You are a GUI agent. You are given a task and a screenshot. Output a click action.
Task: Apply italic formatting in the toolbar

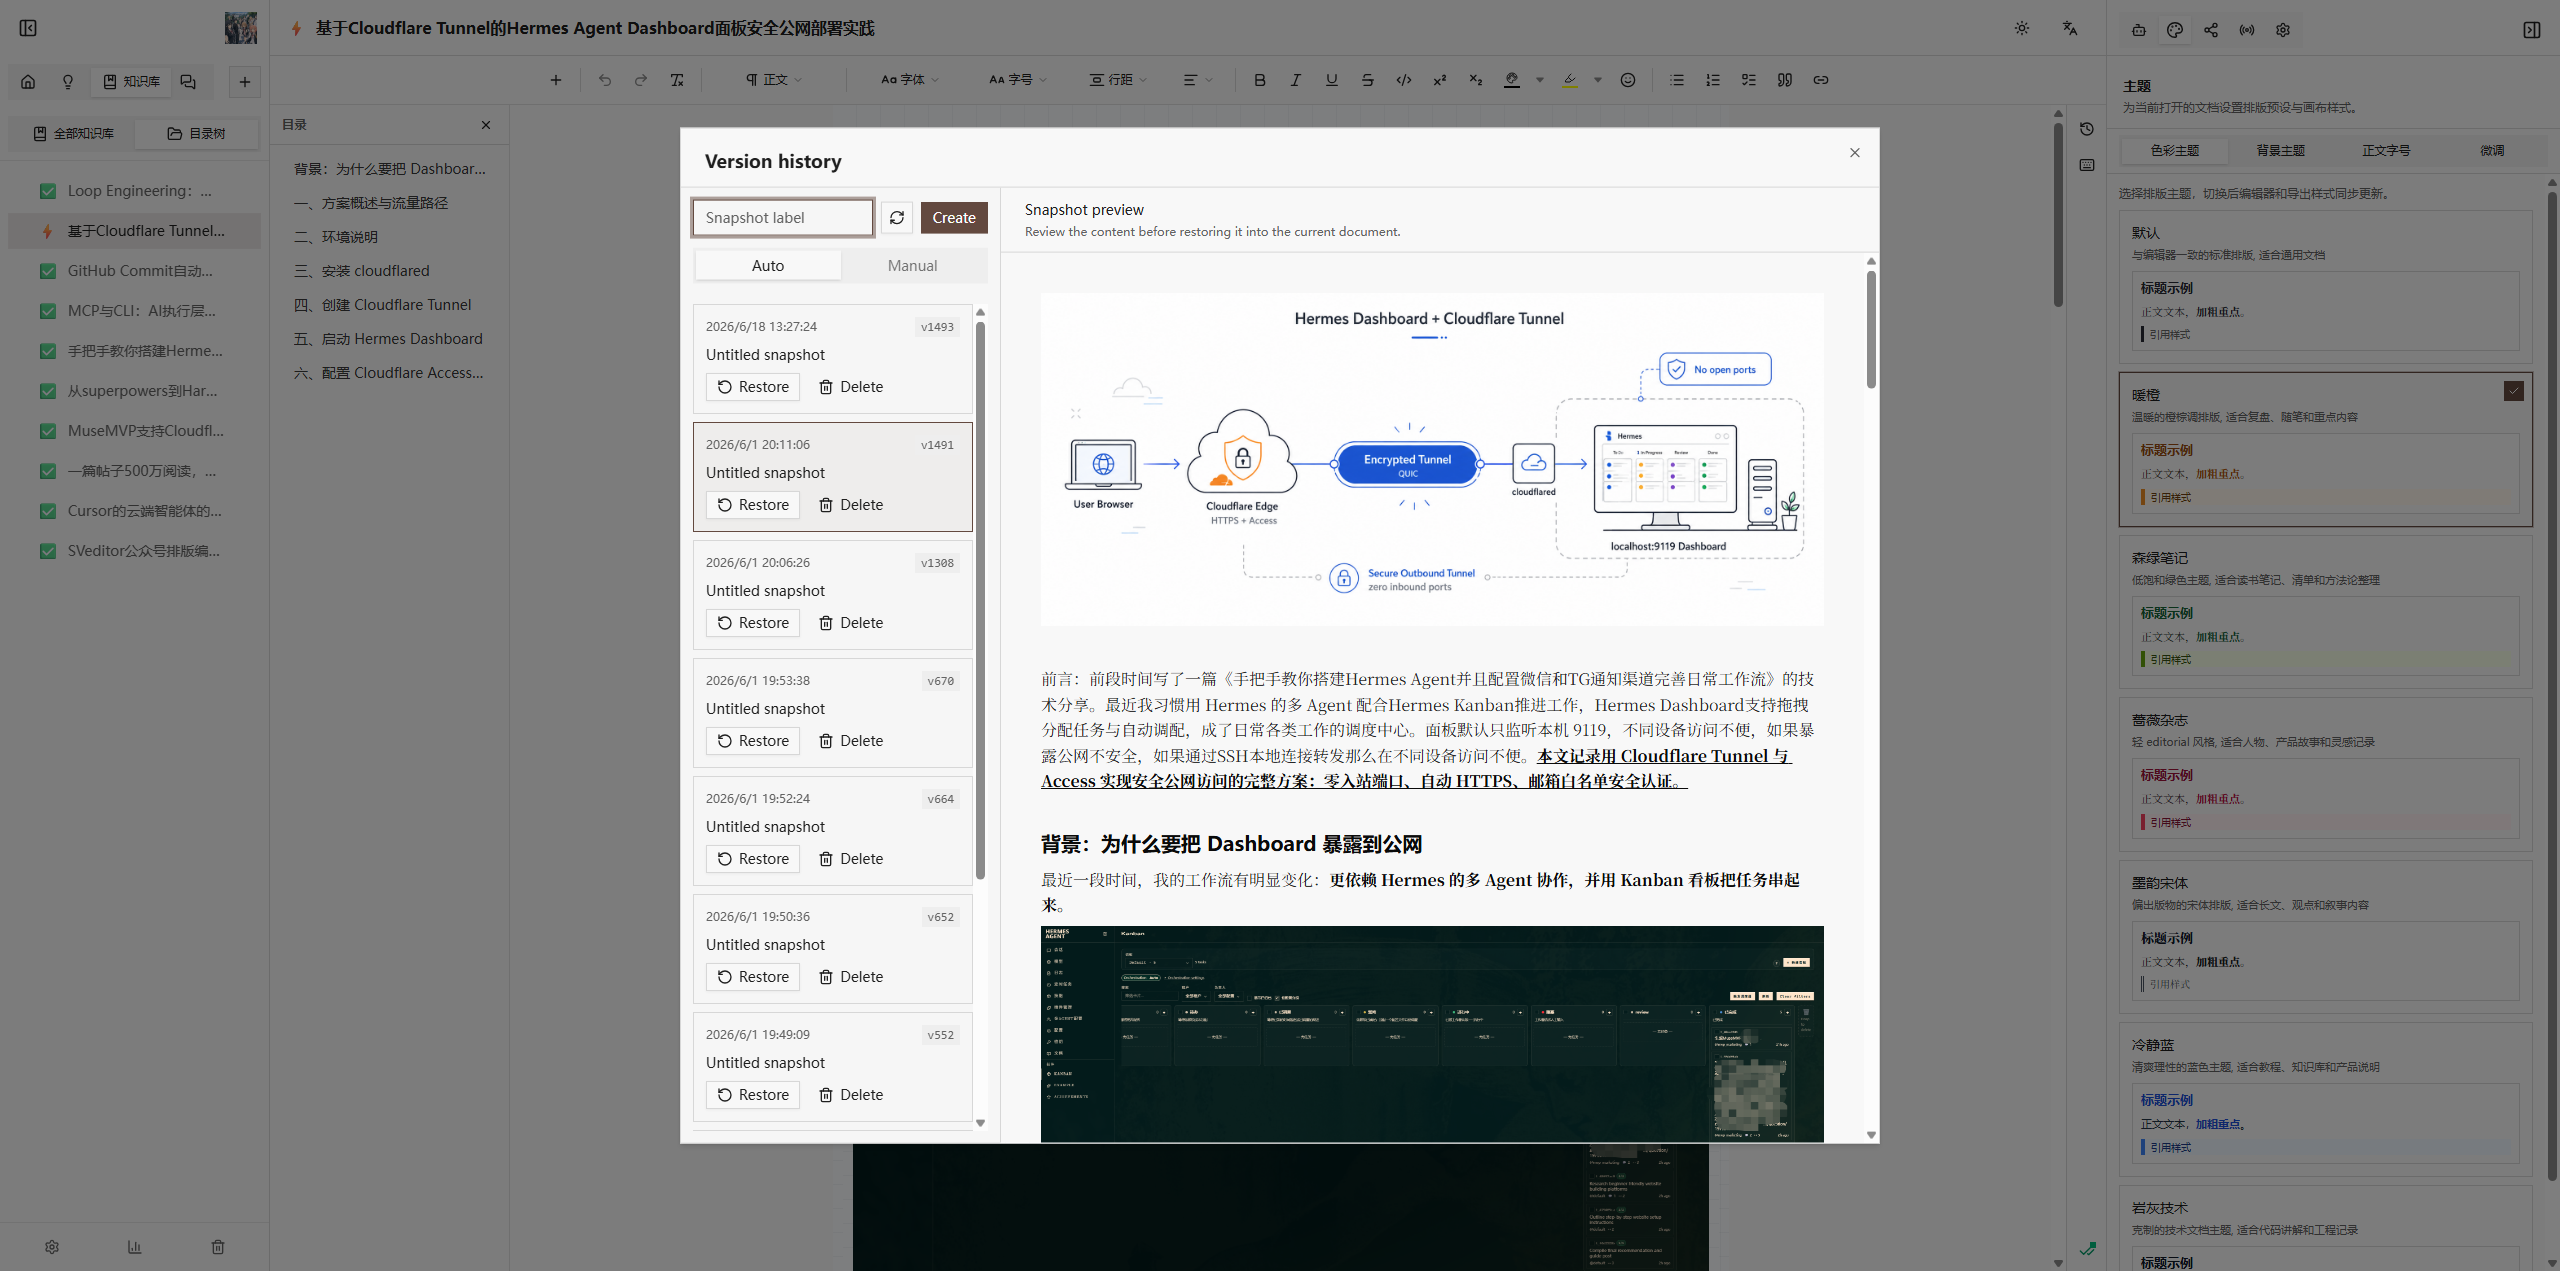click(x=1296, y=80)
